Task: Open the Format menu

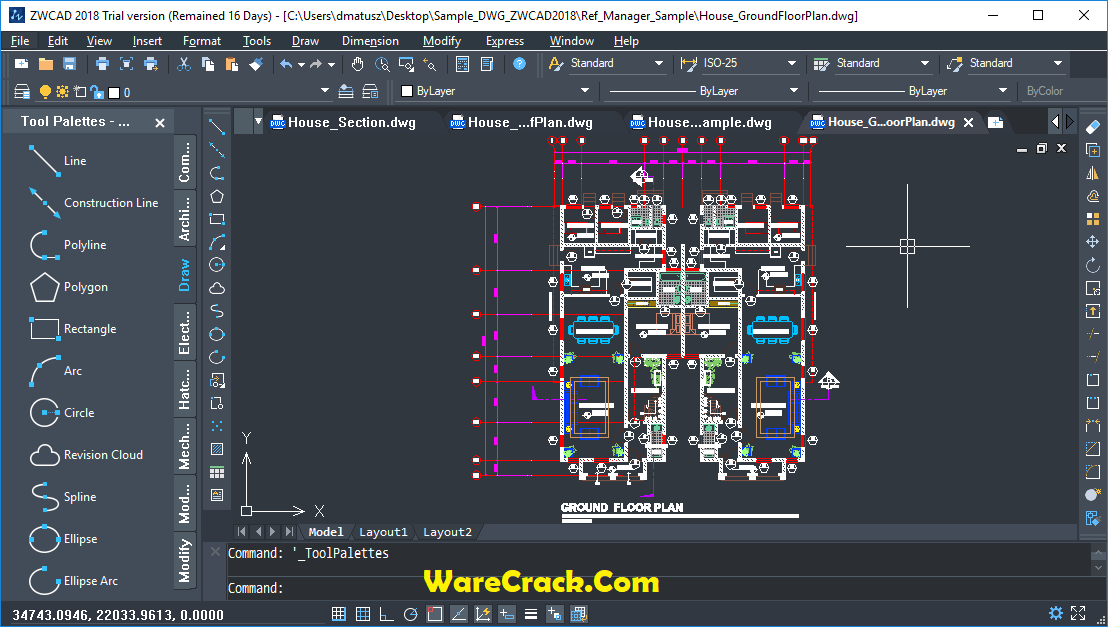Action: coord(201,41)
